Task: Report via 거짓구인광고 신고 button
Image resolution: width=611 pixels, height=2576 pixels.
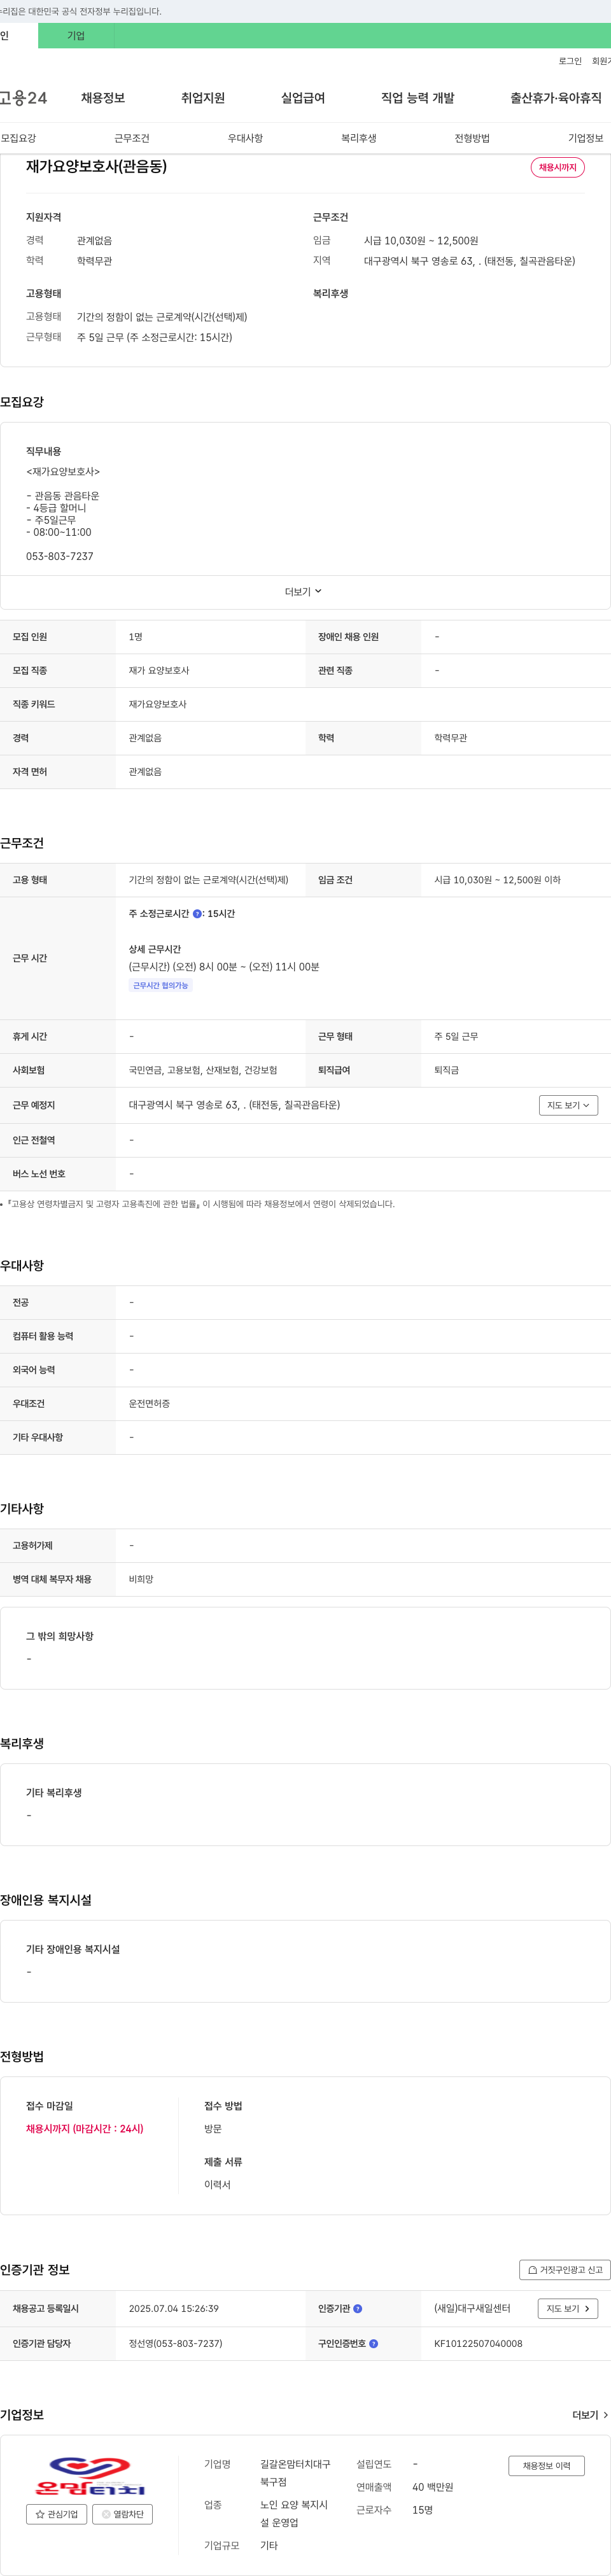Action: (564, 2270)
